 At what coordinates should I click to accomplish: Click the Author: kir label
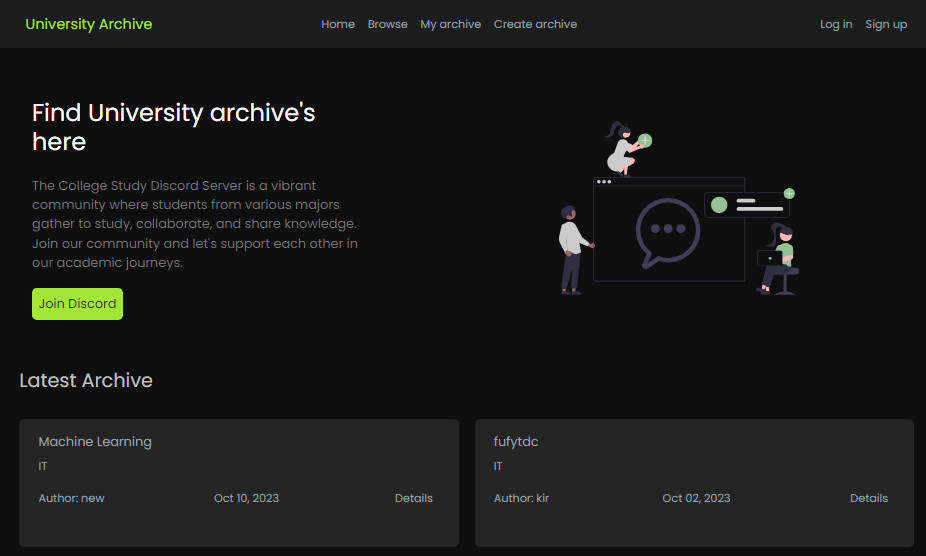point(521,498)
